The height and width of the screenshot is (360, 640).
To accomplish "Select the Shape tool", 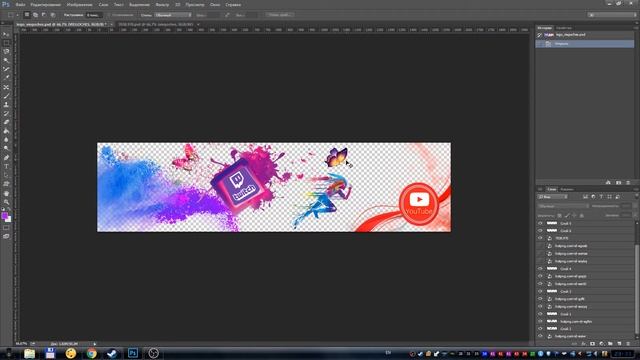I will click(6, 184).
